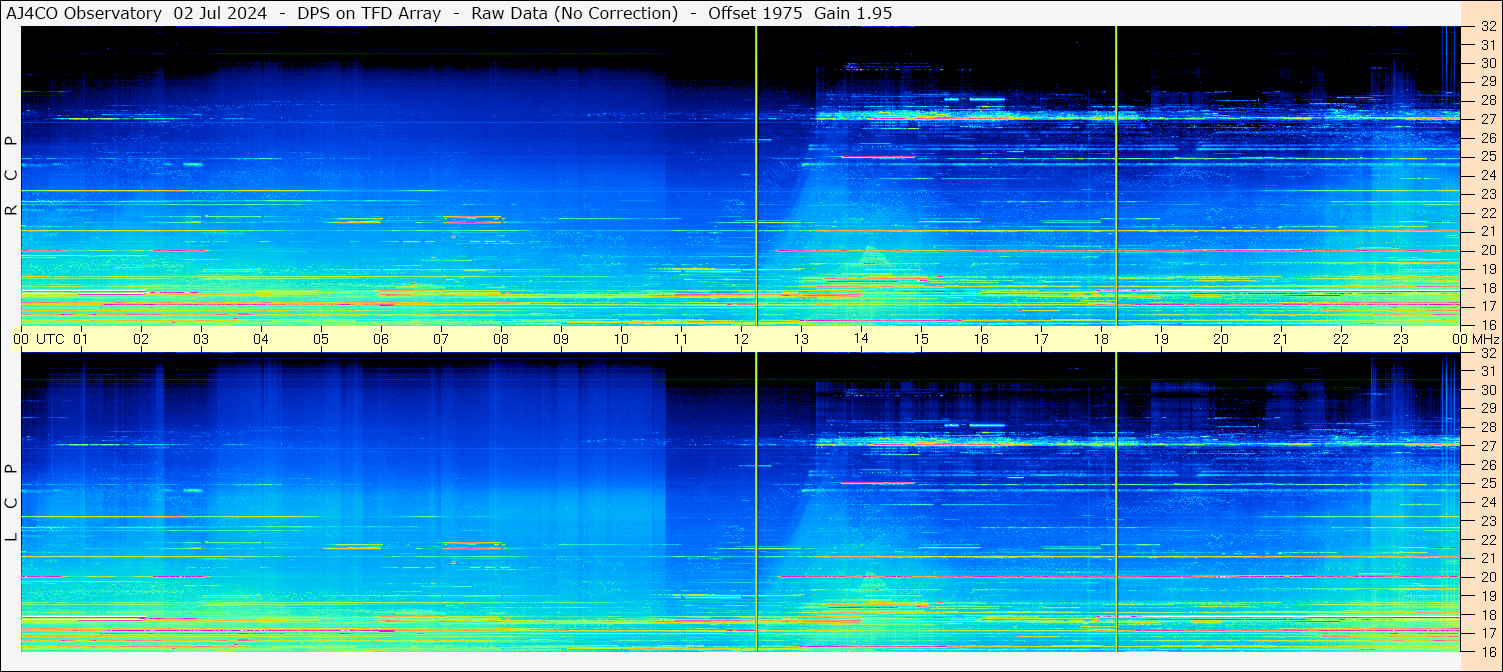
Task: Click the 05 hour label on time axis
Action: pyautogui.click(x=321, y=340)
